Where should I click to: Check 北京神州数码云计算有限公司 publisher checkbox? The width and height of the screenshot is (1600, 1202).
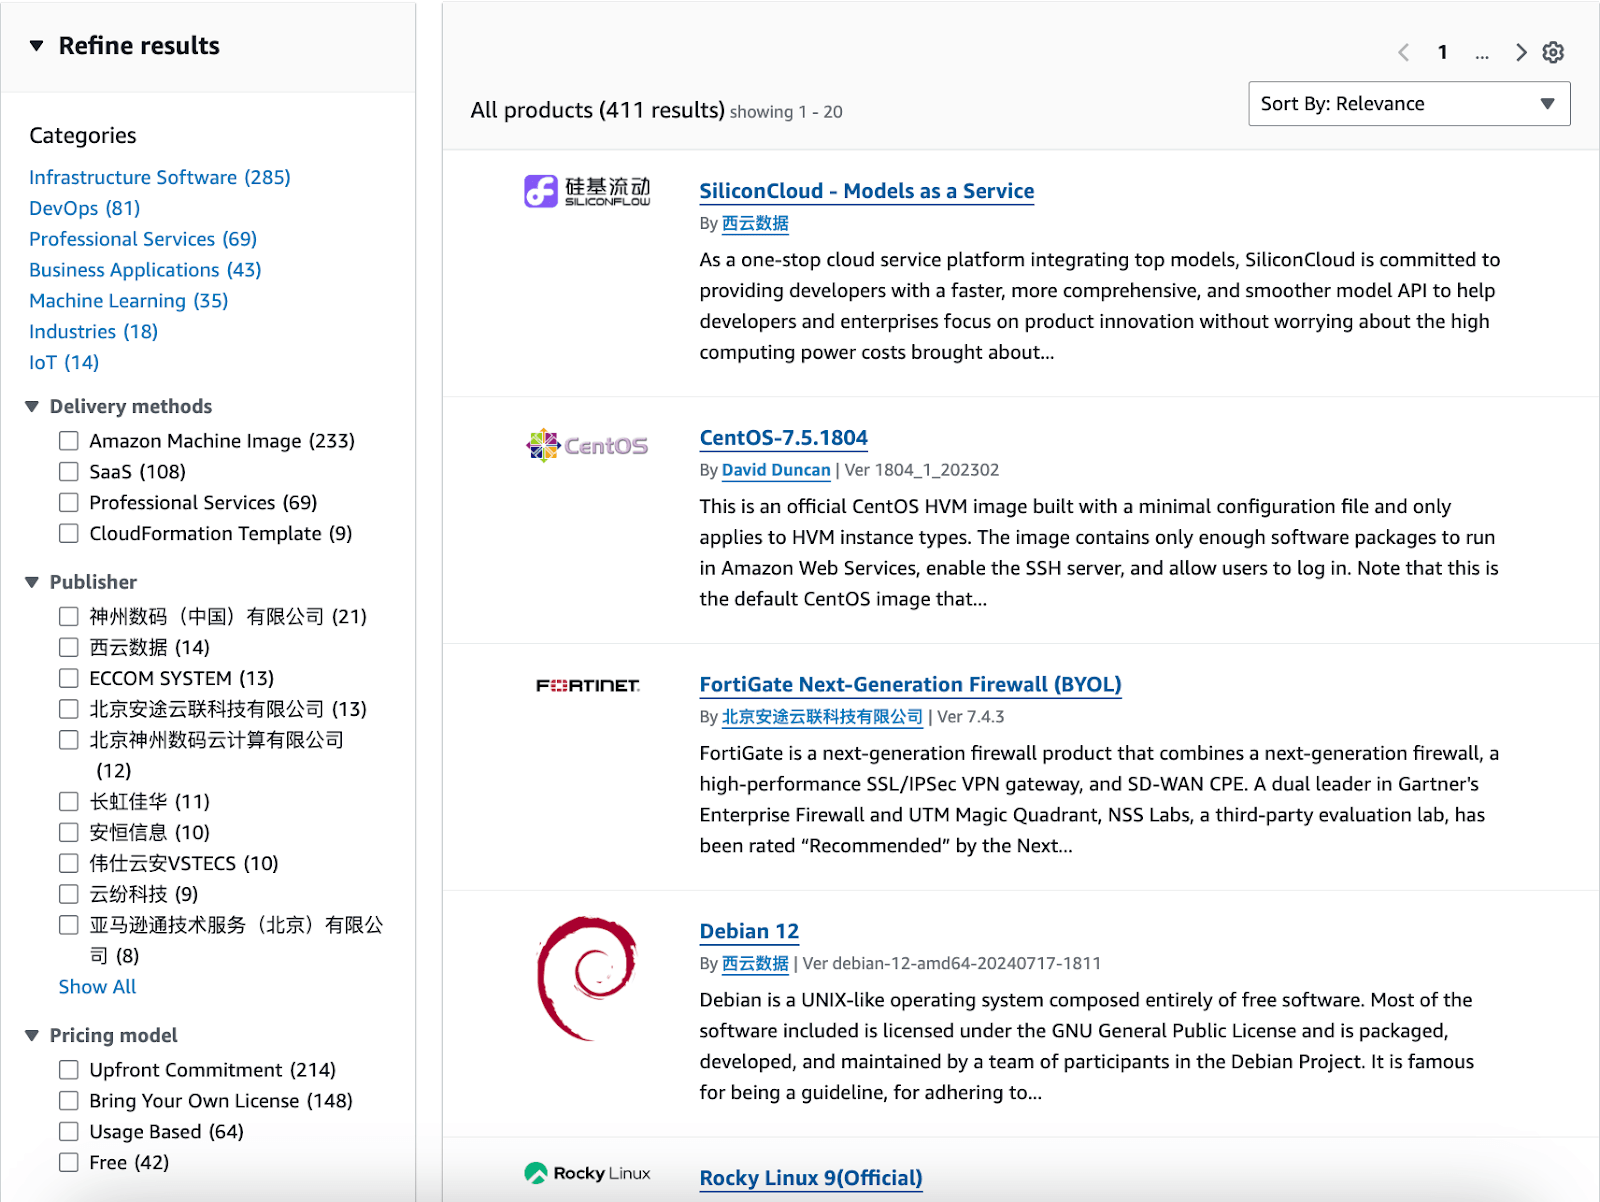tap(69, 740)
